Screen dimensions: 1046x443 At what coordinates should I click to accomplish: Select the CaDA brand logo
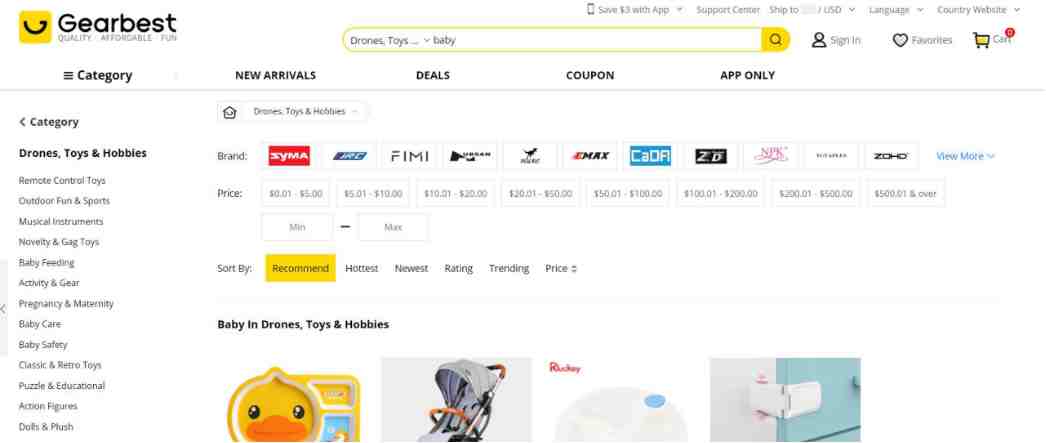[650, 156]
